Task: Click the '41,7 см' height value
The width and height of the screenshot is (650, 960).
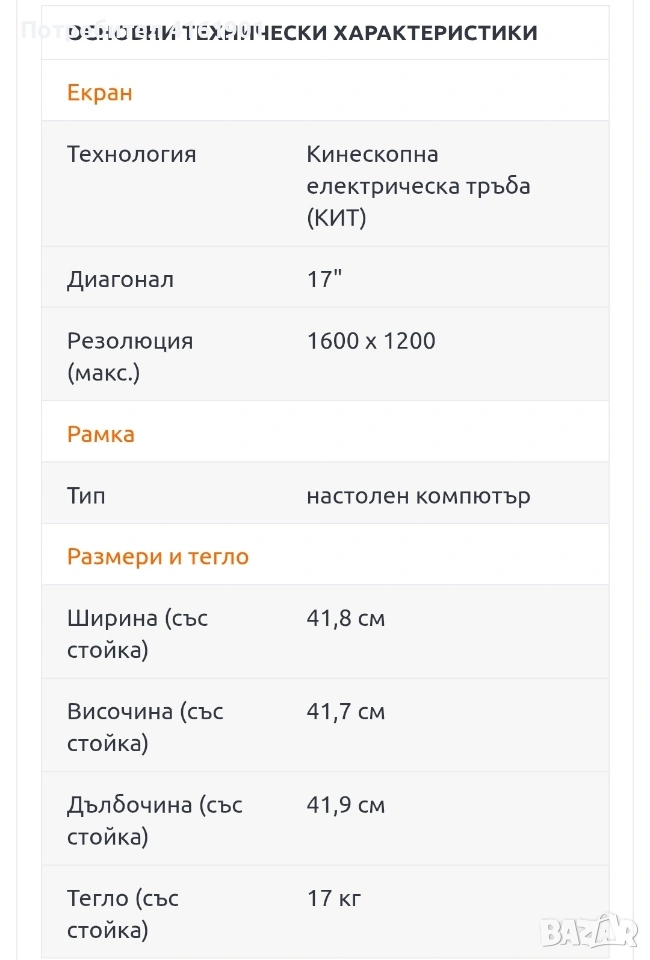Action: (x=345, y=712)
